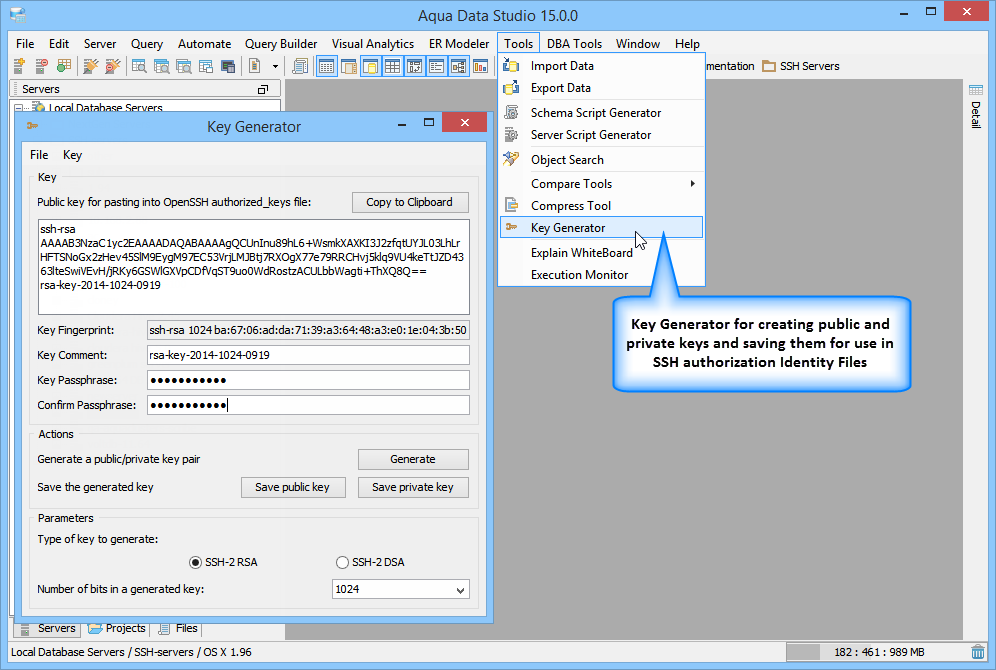Click the single table magnifier toolbar icon
The image size is (996, 670).
(139, 65)
